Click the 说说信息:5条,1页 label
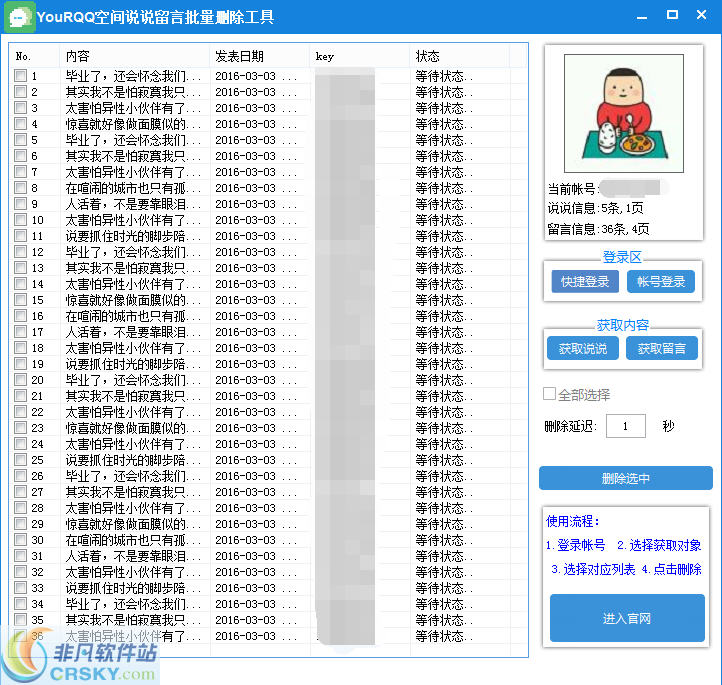 [x=595, y=208]
